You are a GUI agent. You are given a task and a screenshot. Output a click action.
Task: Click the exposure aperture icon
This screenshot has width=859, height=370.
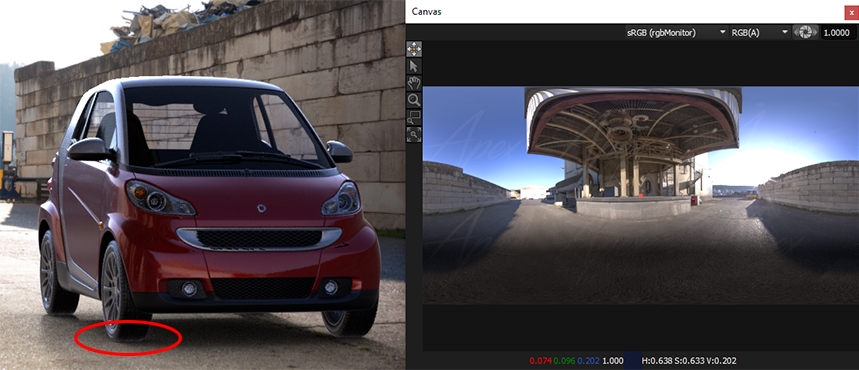[x=805, y=32]
